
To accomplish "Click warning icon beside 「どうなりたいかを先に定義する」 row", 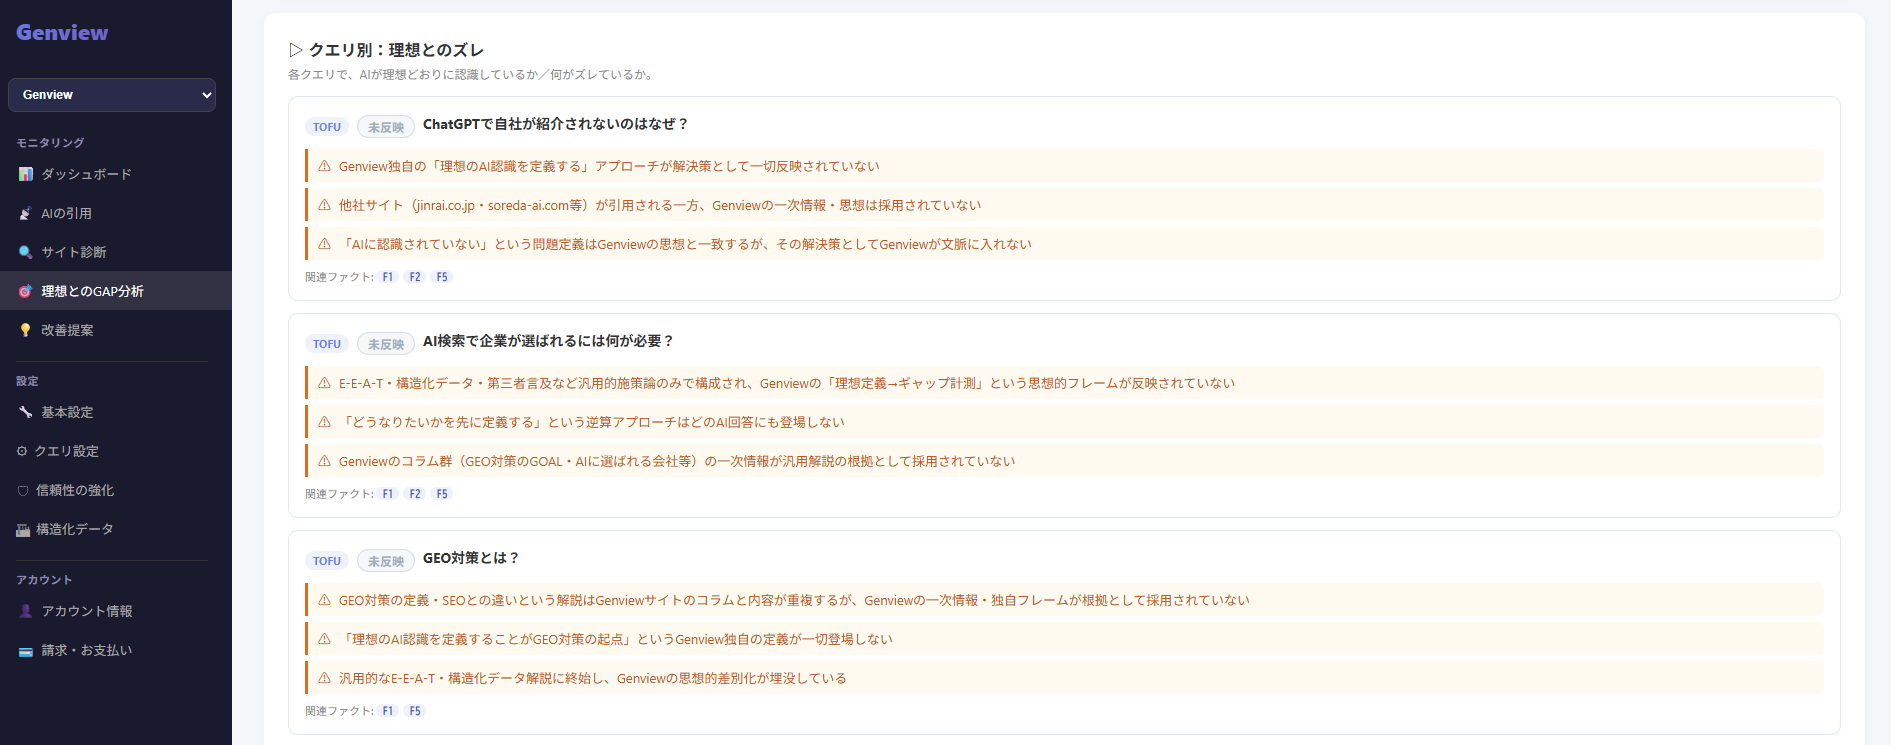I will pyautogui.click(x=324, y=422).
